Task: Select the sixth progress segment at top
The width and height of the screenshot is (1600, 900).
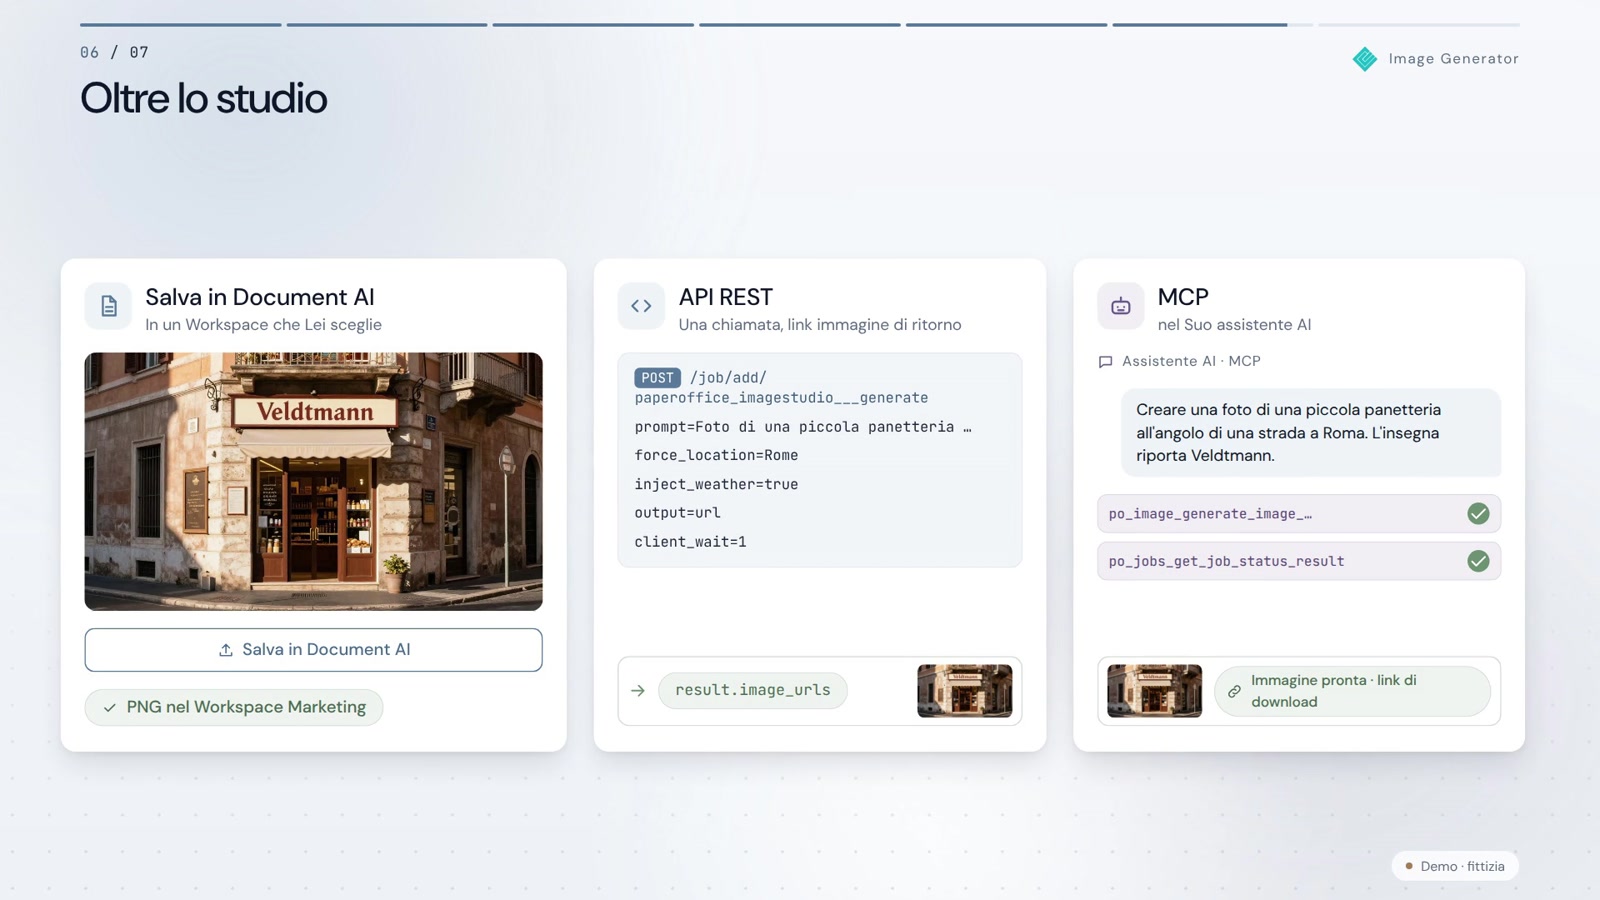Action: coord(1212,24)
